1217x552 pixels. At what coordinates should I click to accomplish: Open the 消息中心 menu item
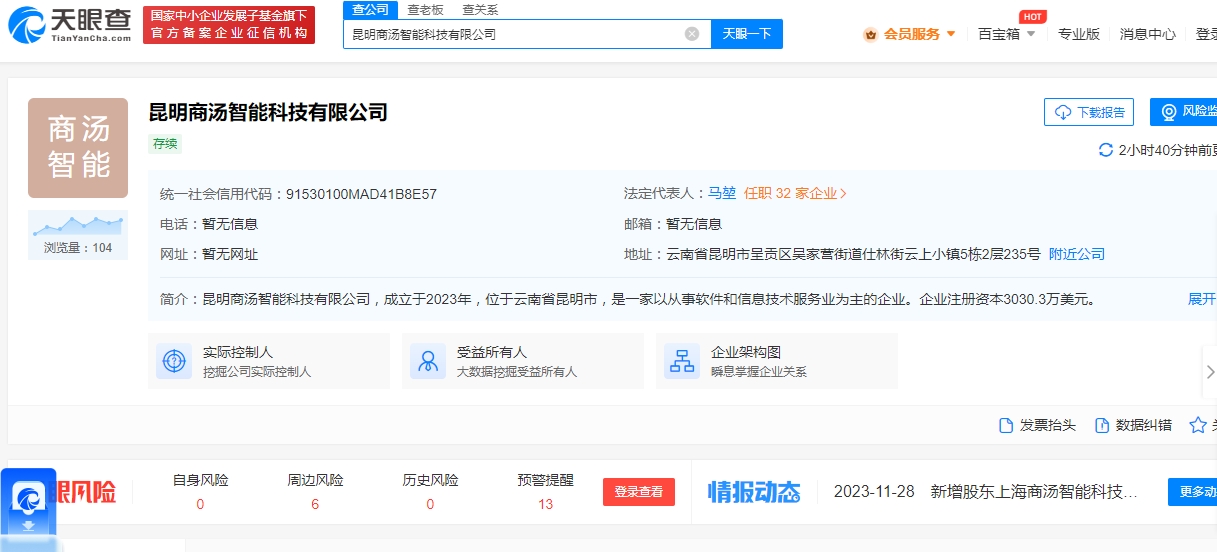(1148, 34)
